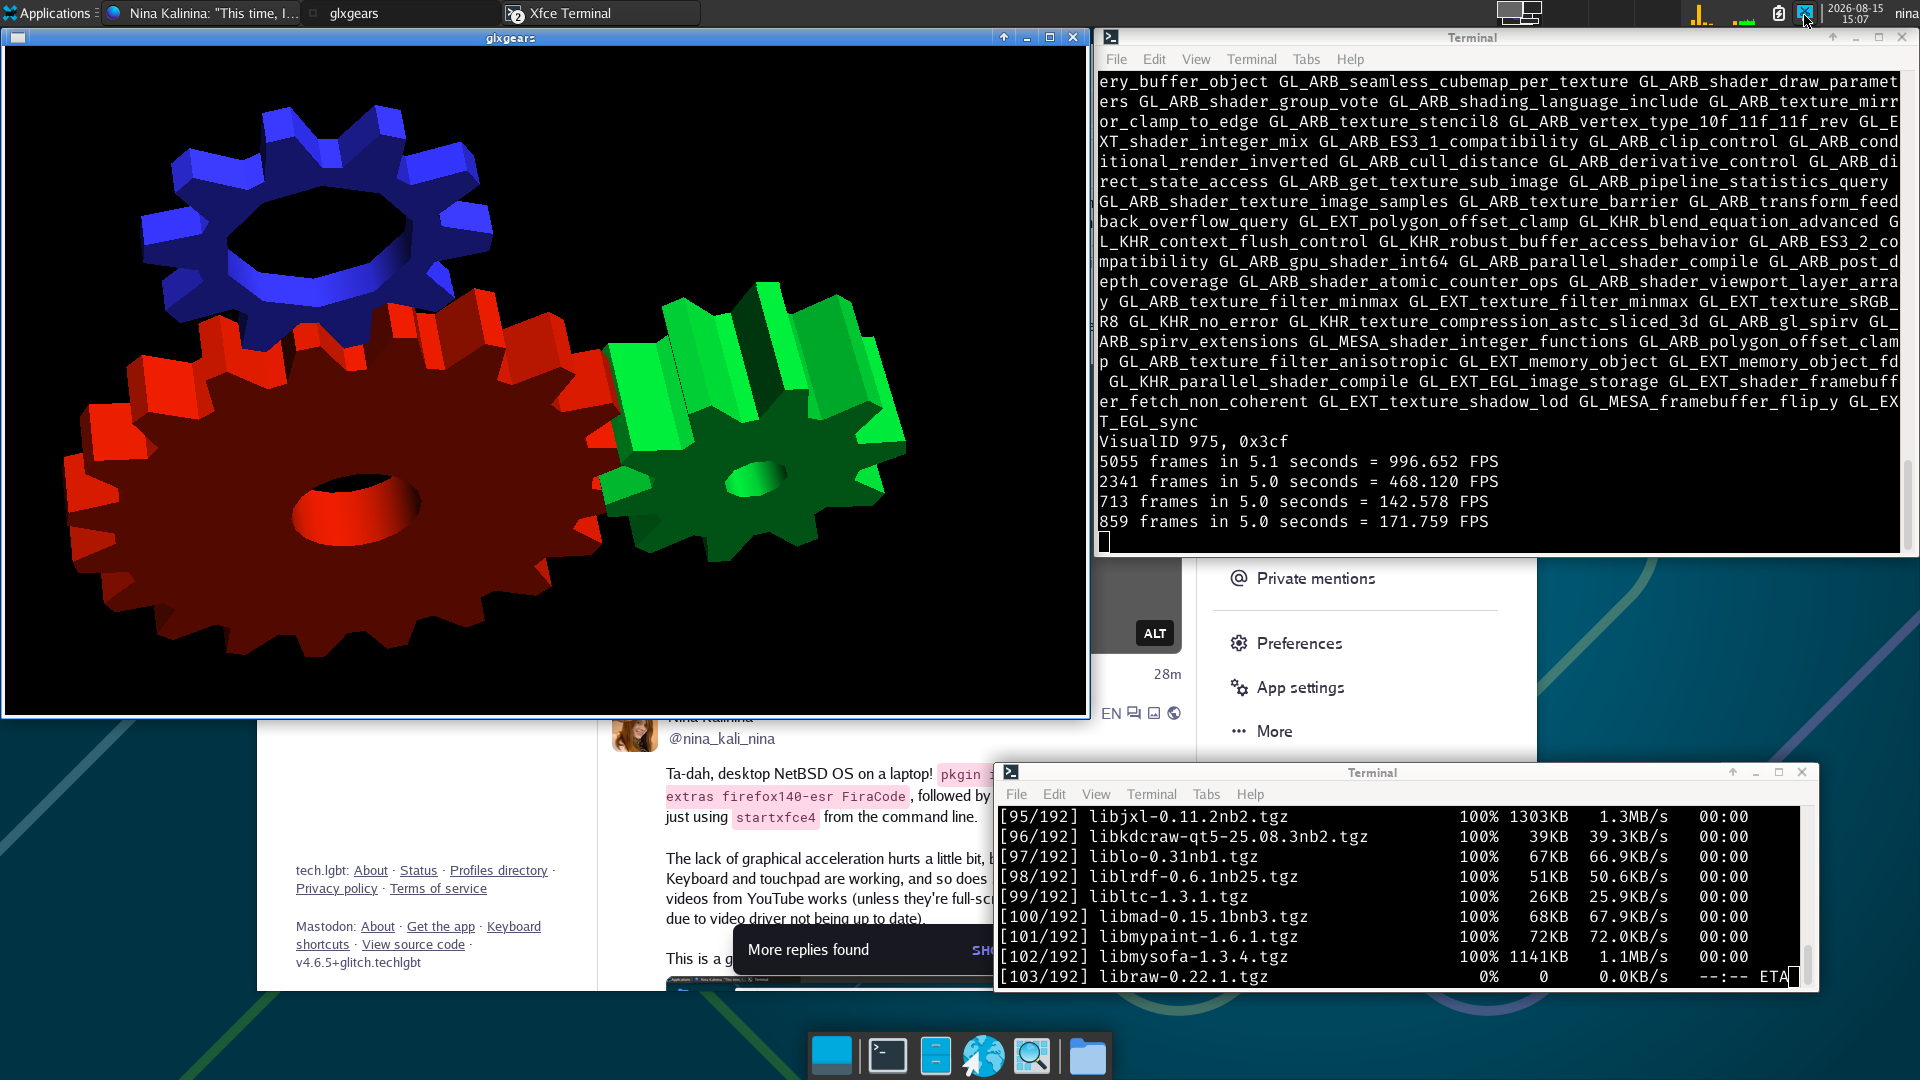Open Private mentions in Mastodon sidebar
Image resolution: width=1920 pixels, height=1080 pixels.
1303,578
